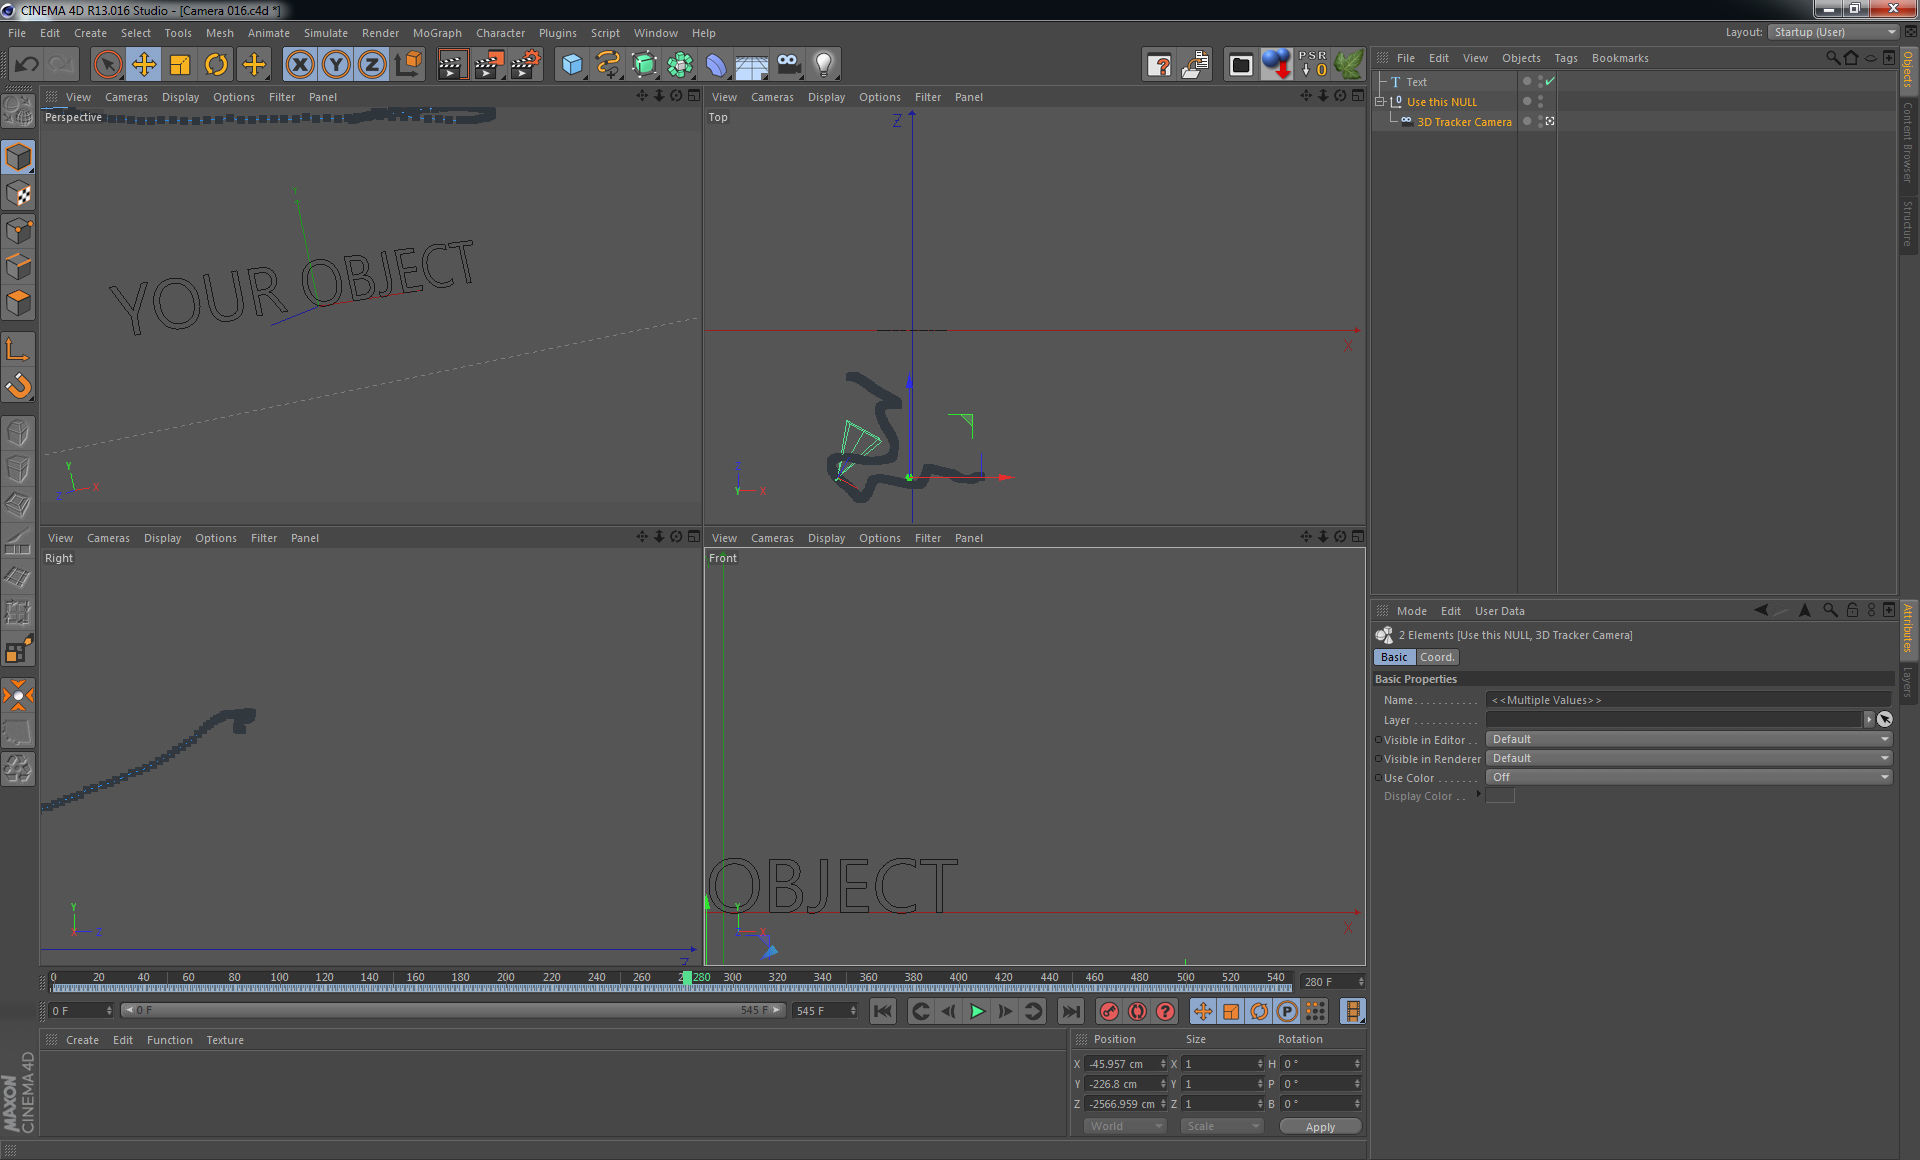The width and height of the screenshot is (1920, 1160).
Task: Switch to the Coord. tab in Attributes
Action: click(x=1437, y=657)
